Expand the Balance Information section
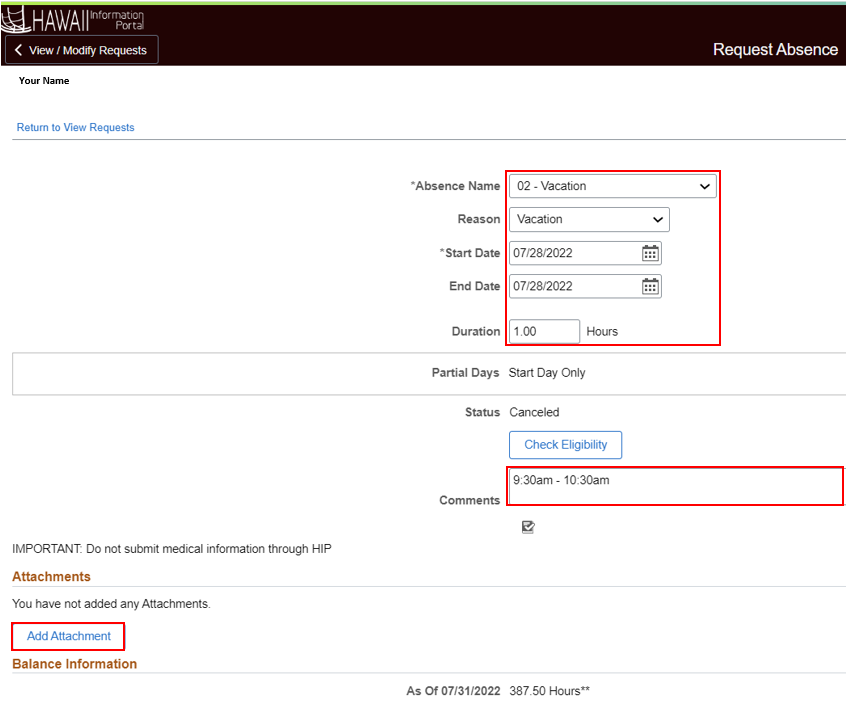The image size is (848, 706). pos(74,663)
